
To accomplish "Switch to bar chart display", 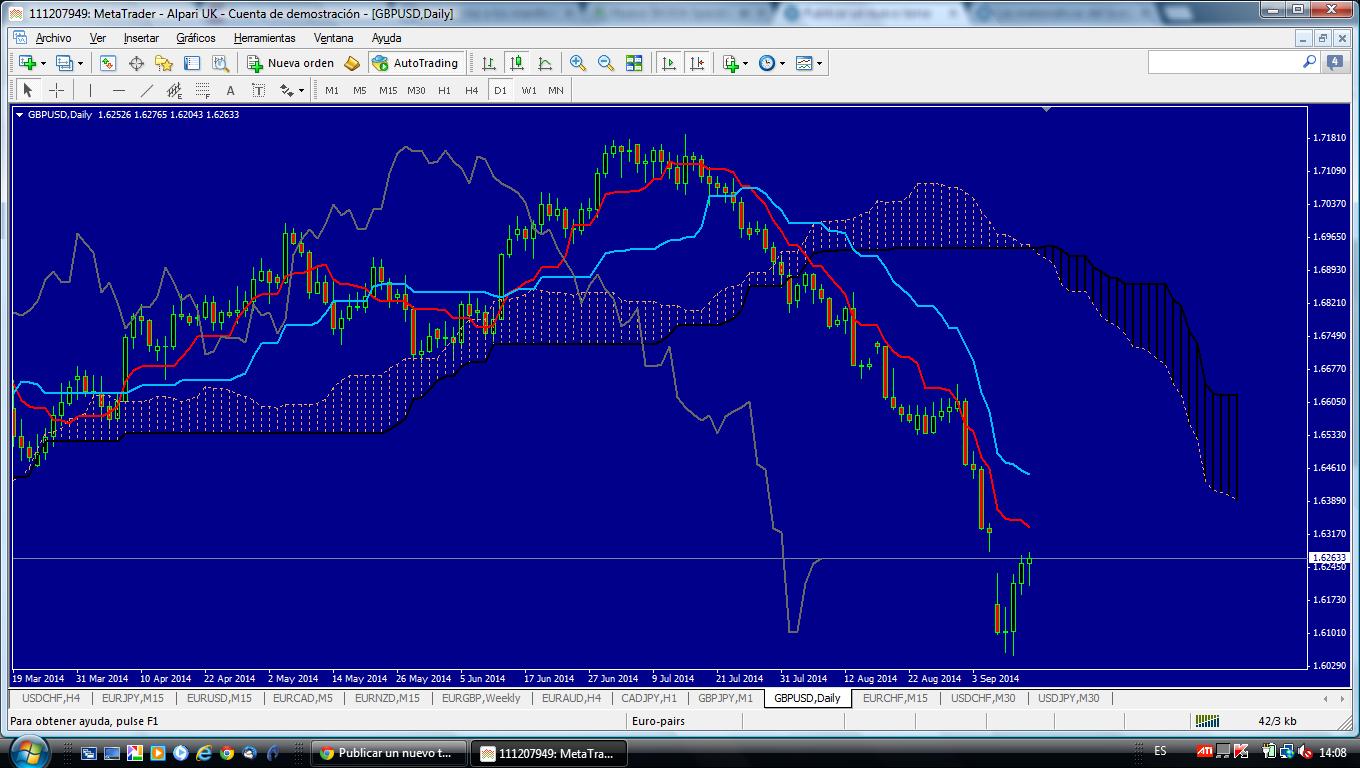I will (489, 63).
